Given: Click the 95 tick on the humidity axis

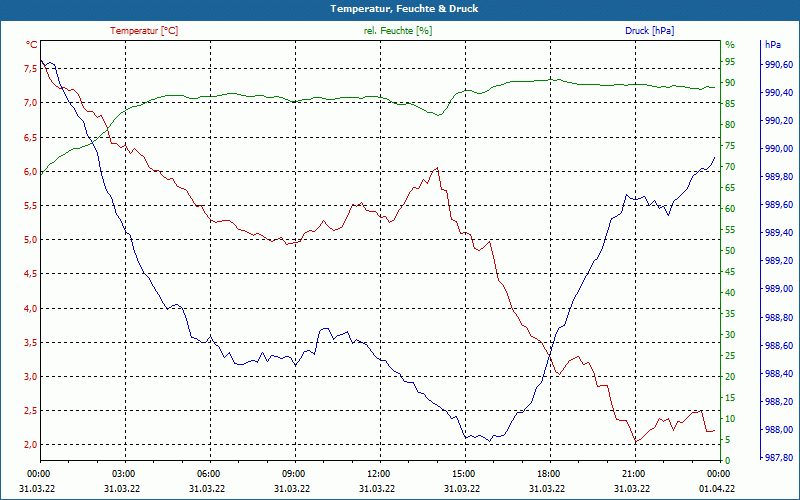Looking at the screenshot, I should coord(730,62).
